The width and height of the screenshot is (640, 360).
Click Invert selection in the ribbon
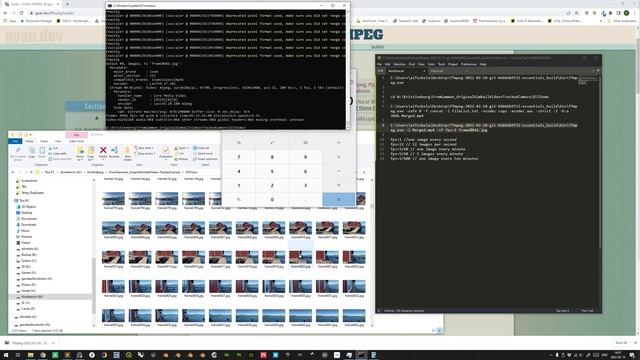pyautogui.click(x=205, y=159)
